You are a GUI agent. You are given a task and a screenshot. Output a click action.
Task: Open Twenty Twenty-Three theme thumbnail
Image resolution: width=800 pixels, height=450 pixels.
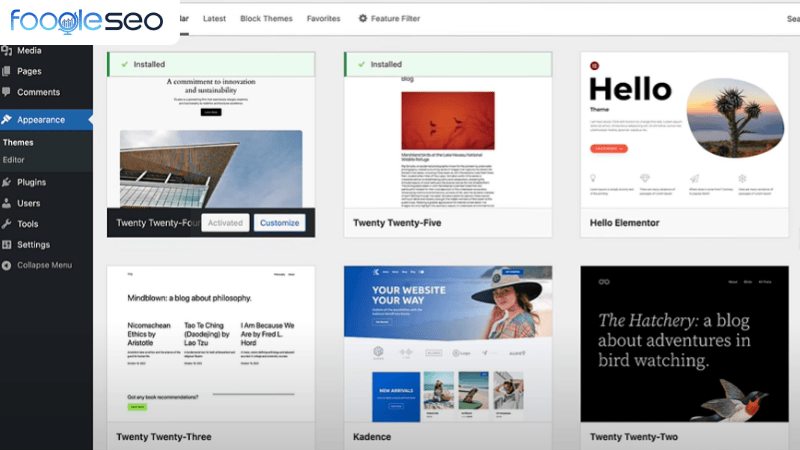[211, 344]
